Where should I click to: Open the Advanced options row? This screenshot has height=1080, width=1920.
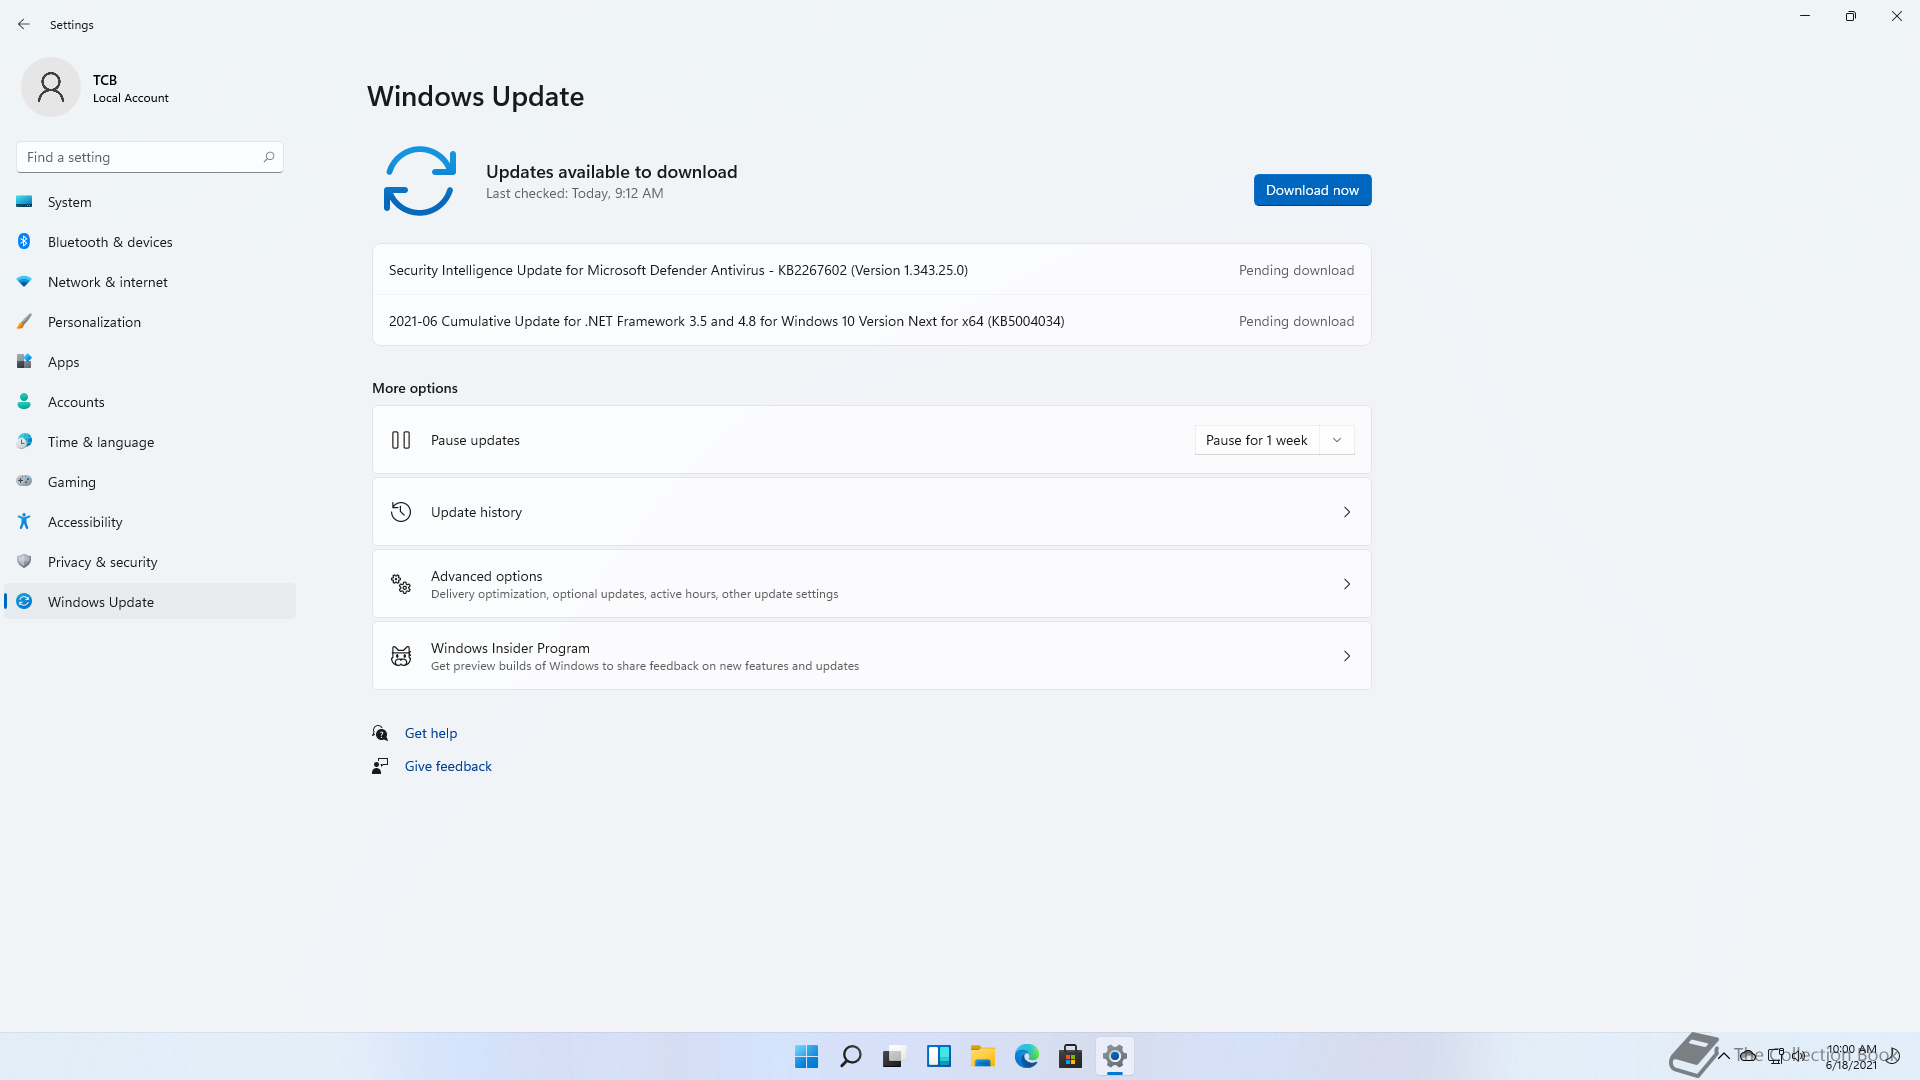click(x=872, y=584)
